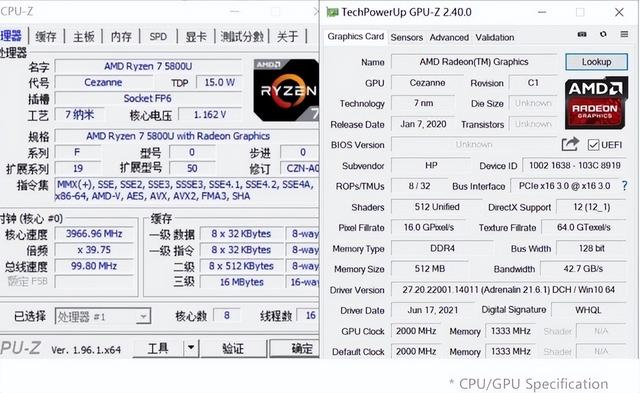Toggle the UEFI checkbox
Screen dimensions: 640x393
[593, 145]
